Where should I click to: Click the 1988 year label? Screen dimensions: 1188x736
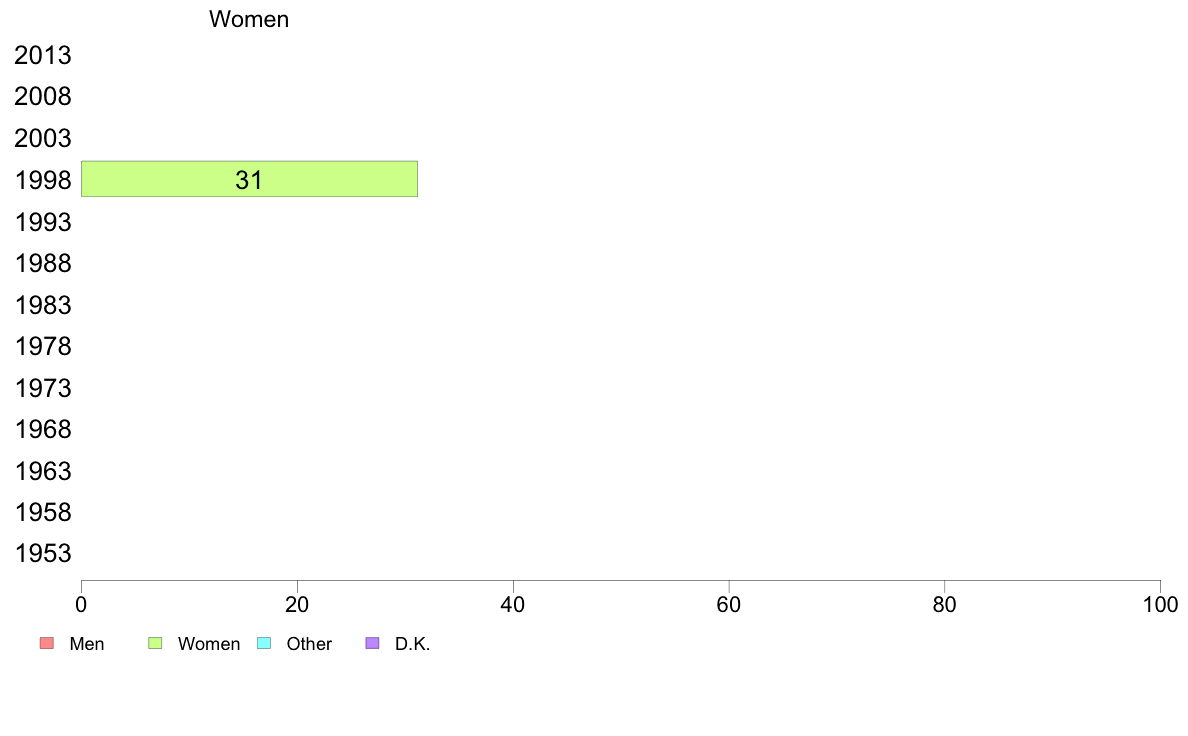point(43,264)
